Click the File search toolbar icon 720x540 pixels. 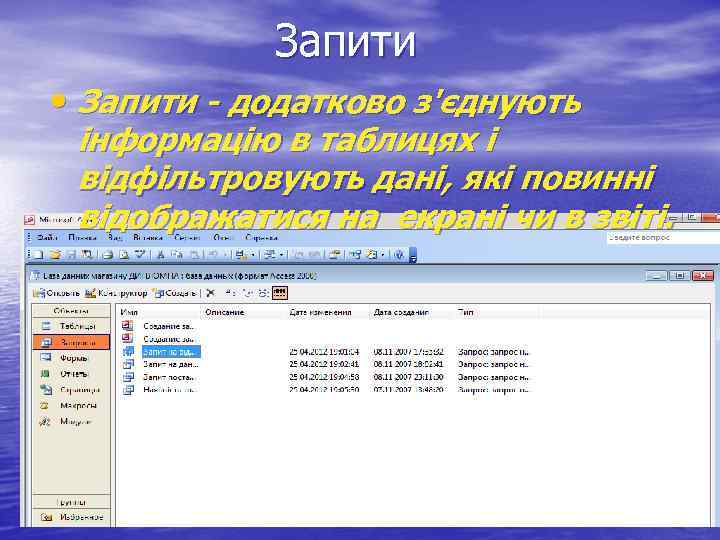(87, 254)
